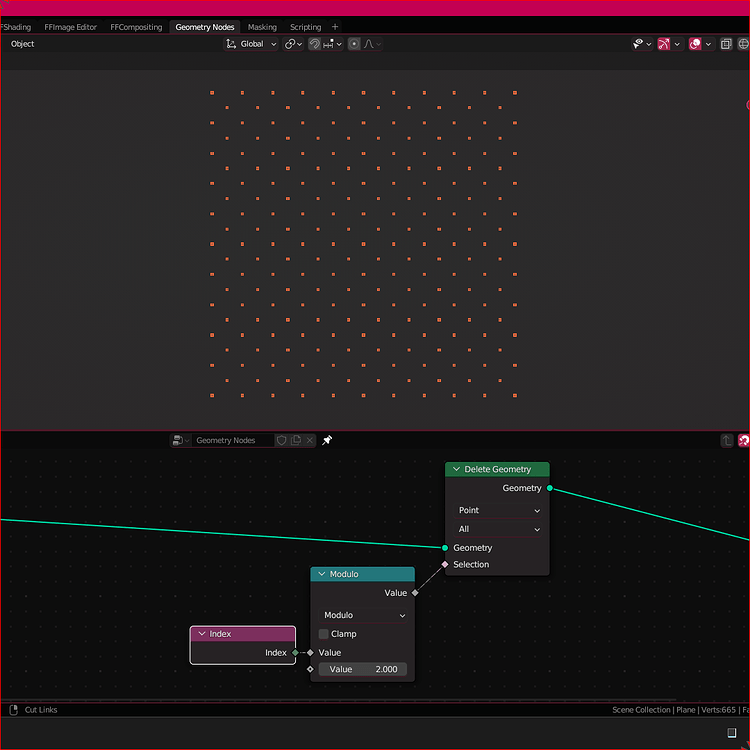
Task: Expand the gizmo options dropdown arrow
Action: pyautogui.click(x=677, y=44)
